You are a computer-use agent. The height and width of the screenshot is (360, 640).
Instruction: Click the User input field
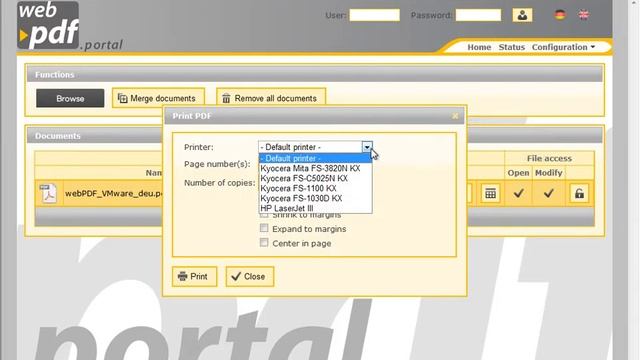coord(374,15)
